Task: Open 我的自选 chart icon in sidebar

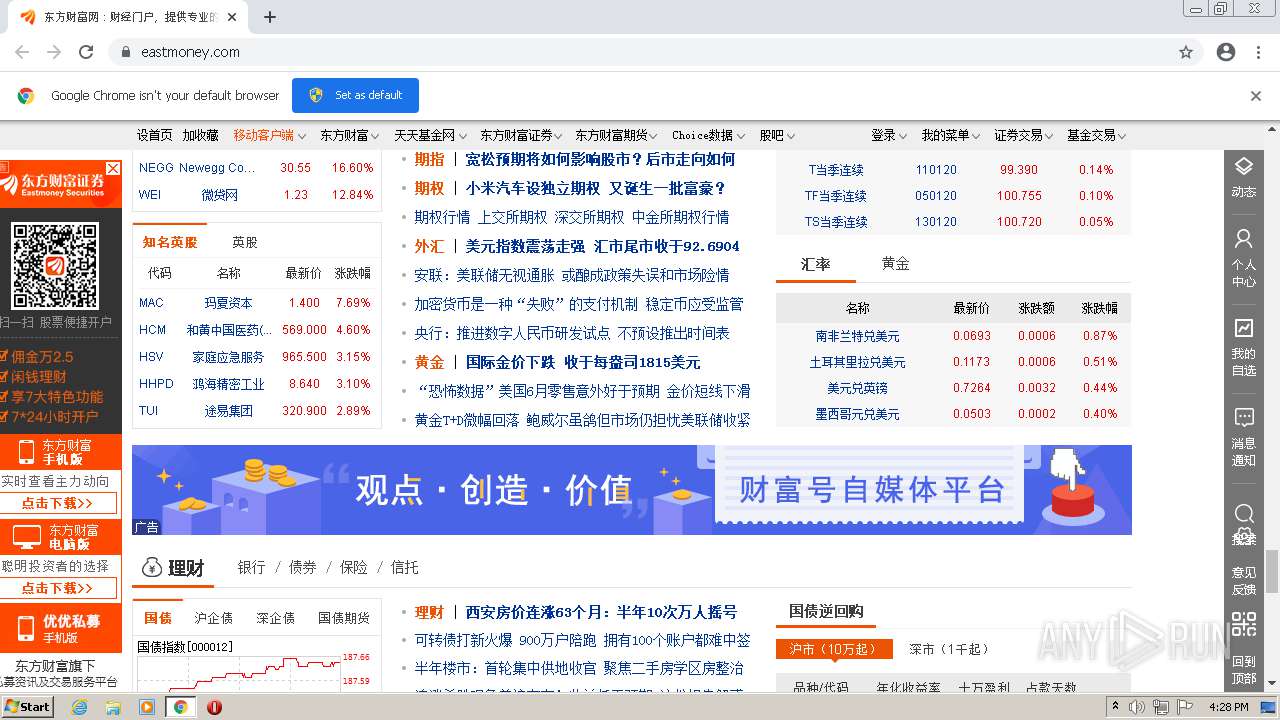Action: point(1243,328)
